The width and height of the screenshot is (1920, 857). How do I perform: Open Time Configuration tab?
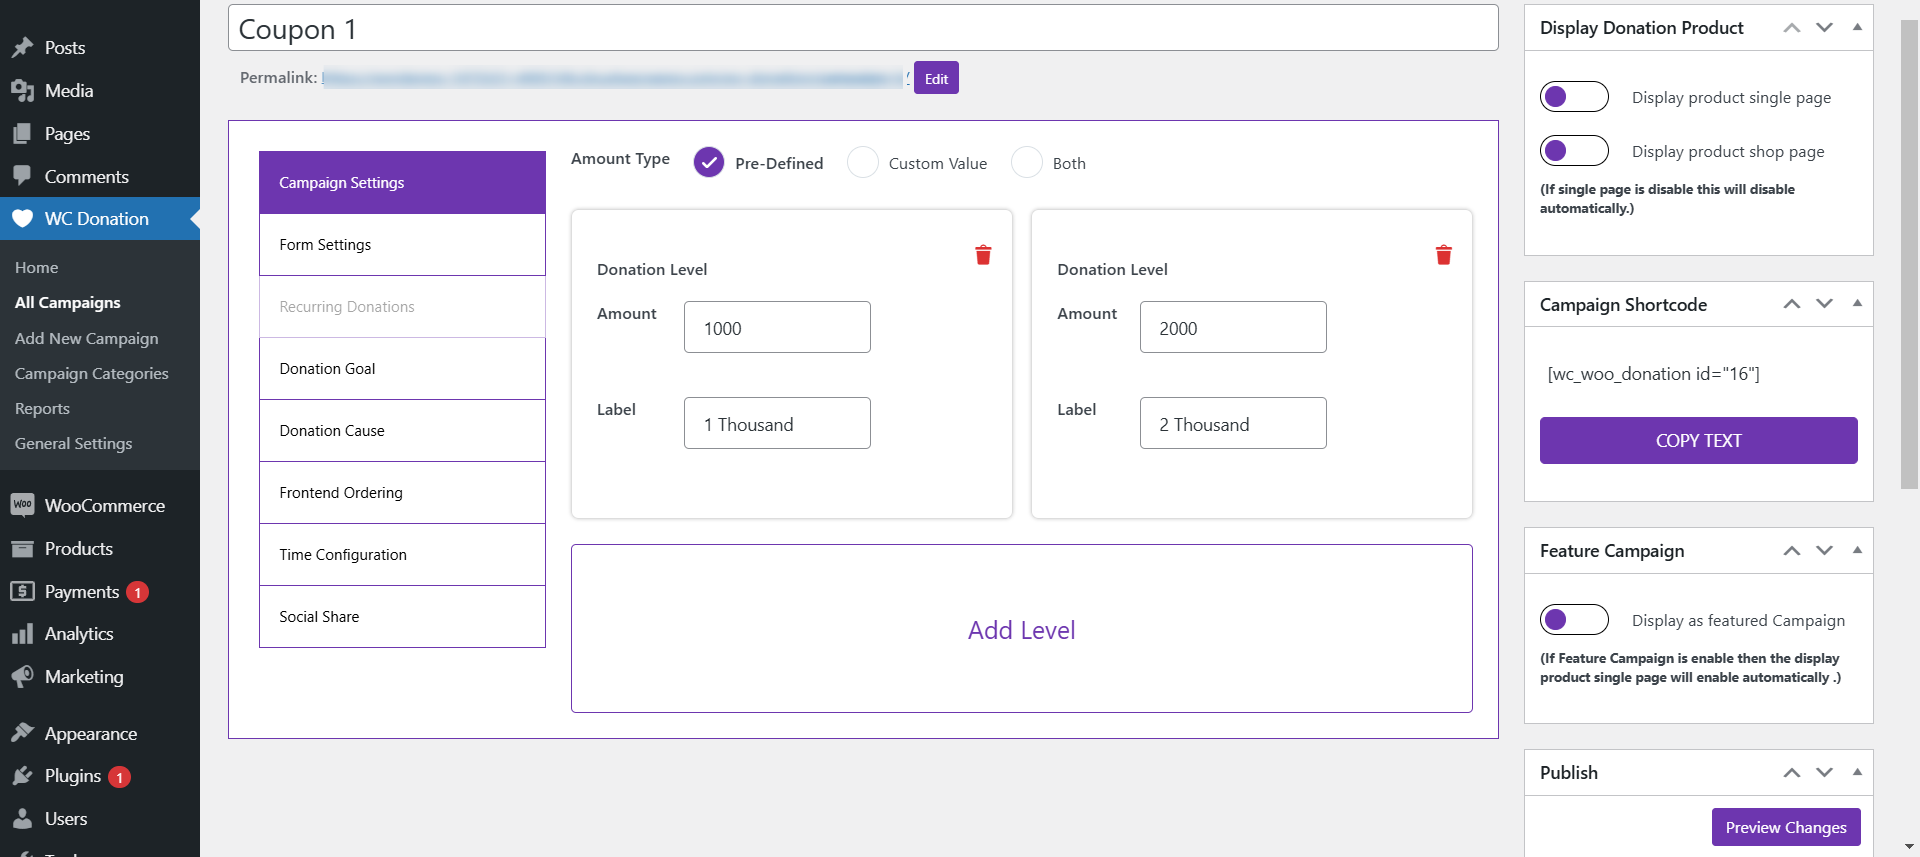(402, 555)
